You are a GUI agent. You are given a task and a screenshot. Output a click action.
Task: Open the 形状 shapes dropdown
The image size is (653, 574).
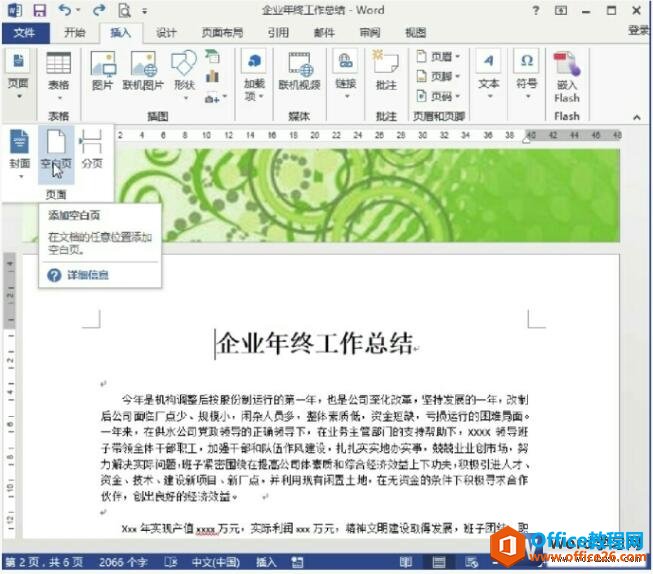(x=184, y=75)
